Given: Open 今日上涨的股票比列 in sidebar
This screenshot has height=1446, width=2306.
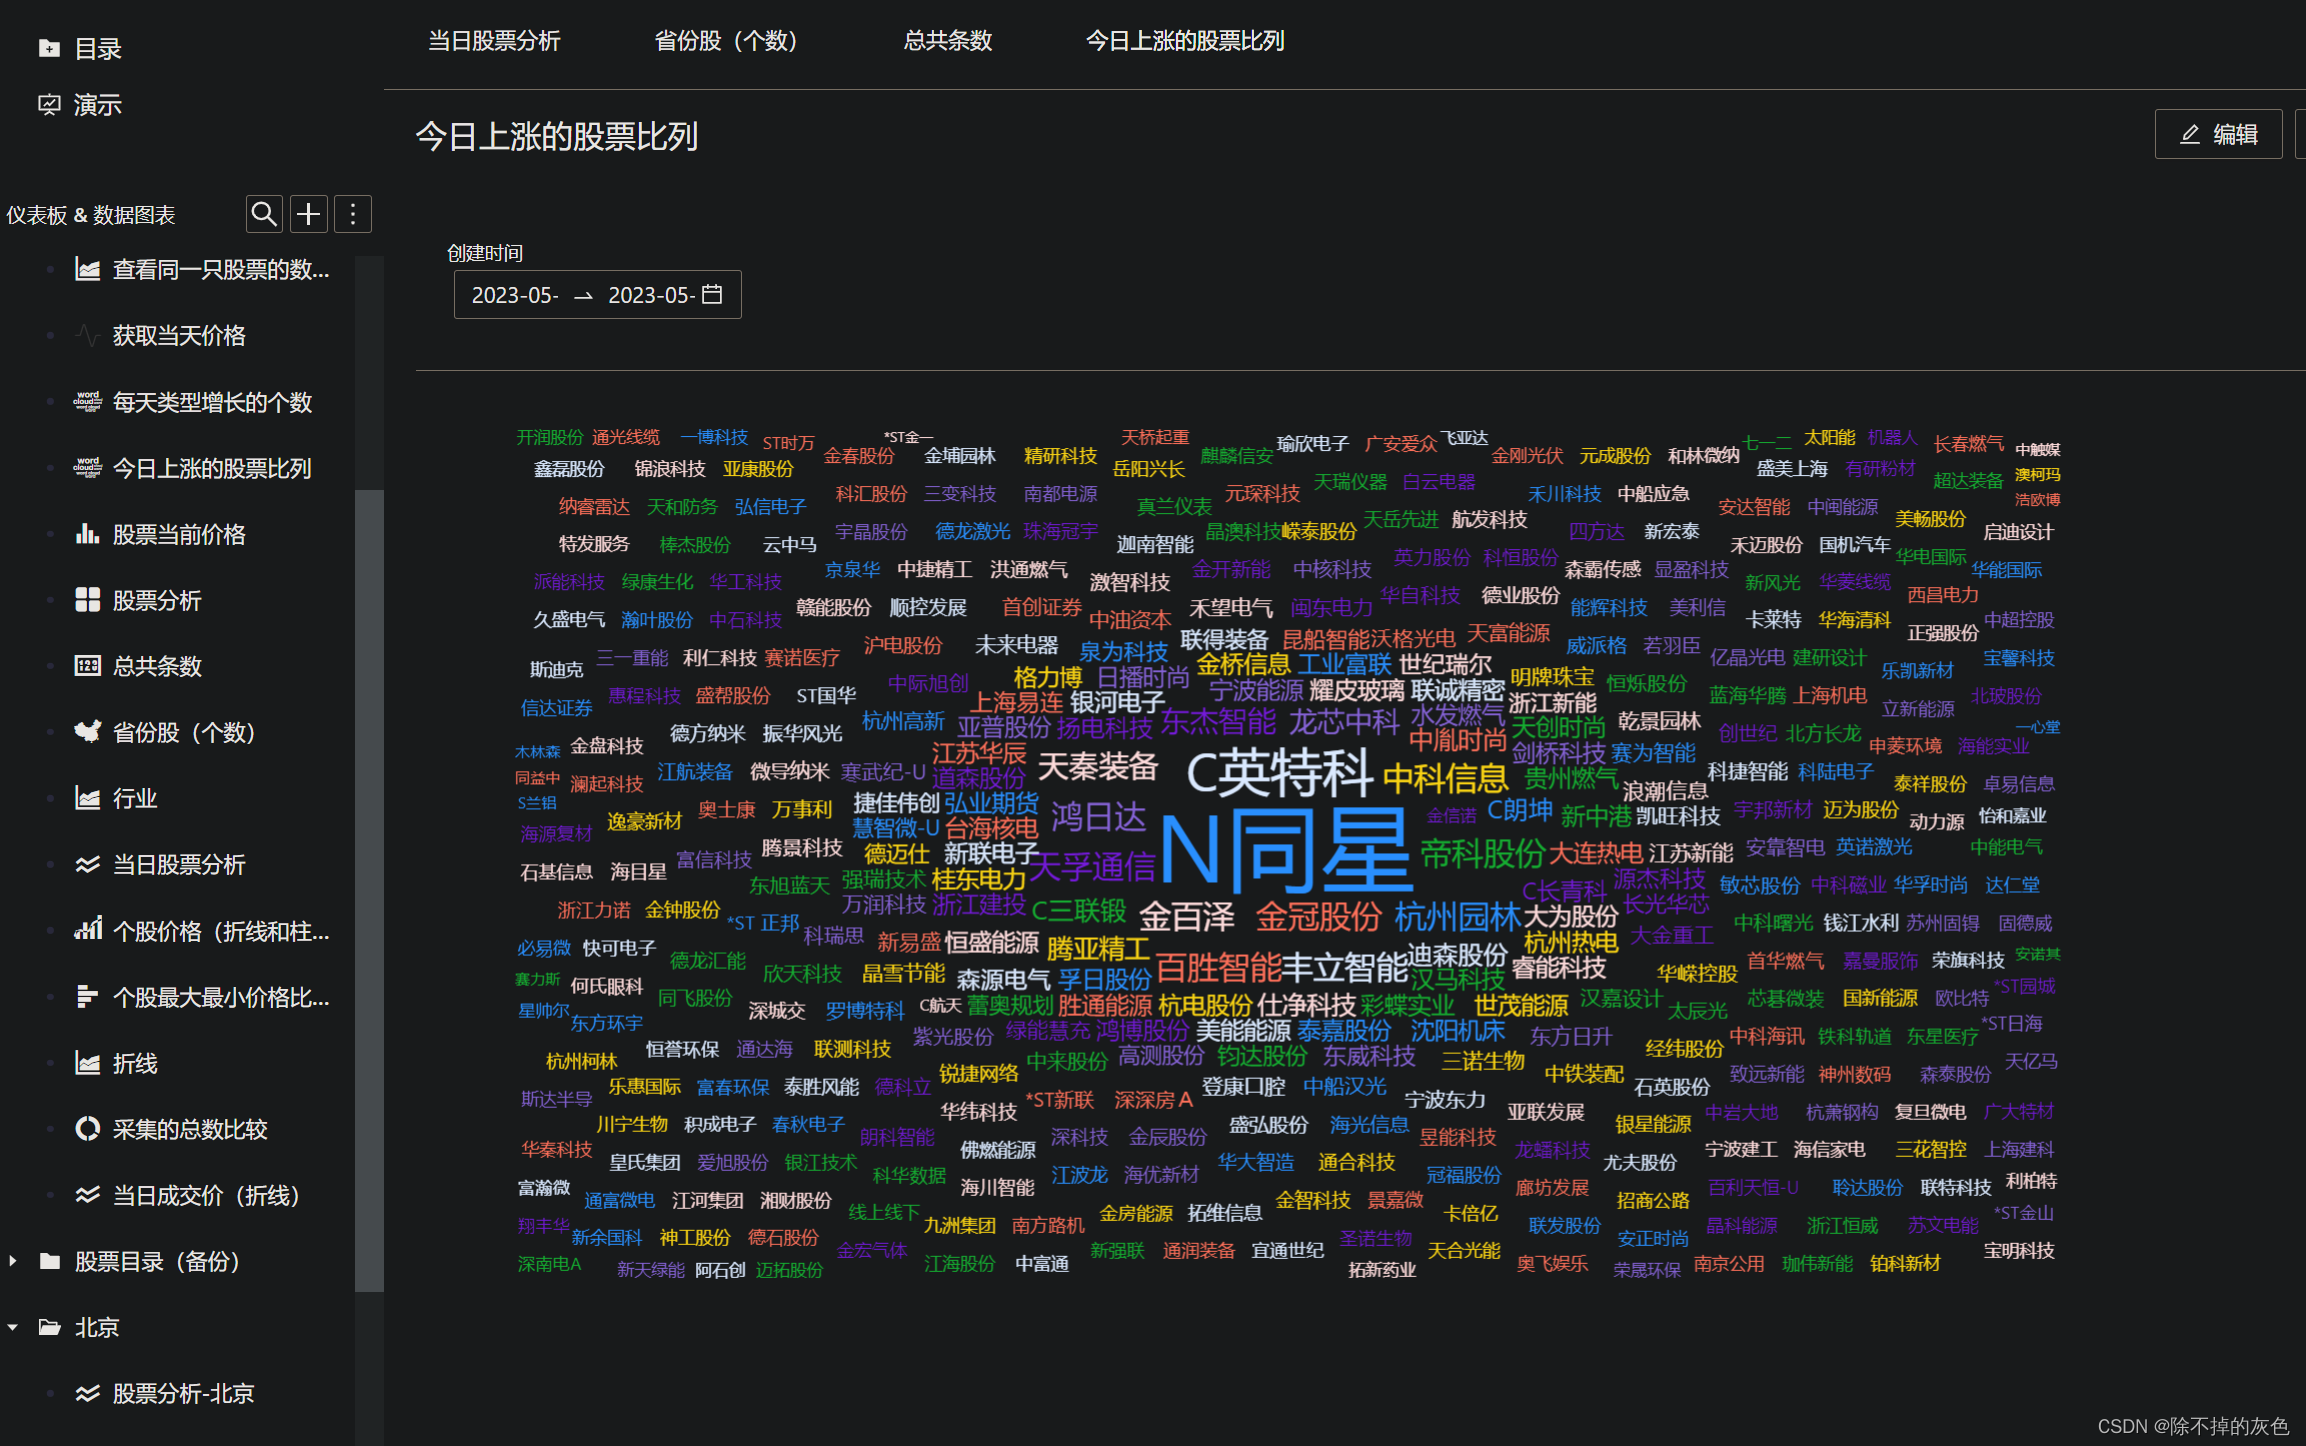Looking at the screenshot, I should [211, 468].
